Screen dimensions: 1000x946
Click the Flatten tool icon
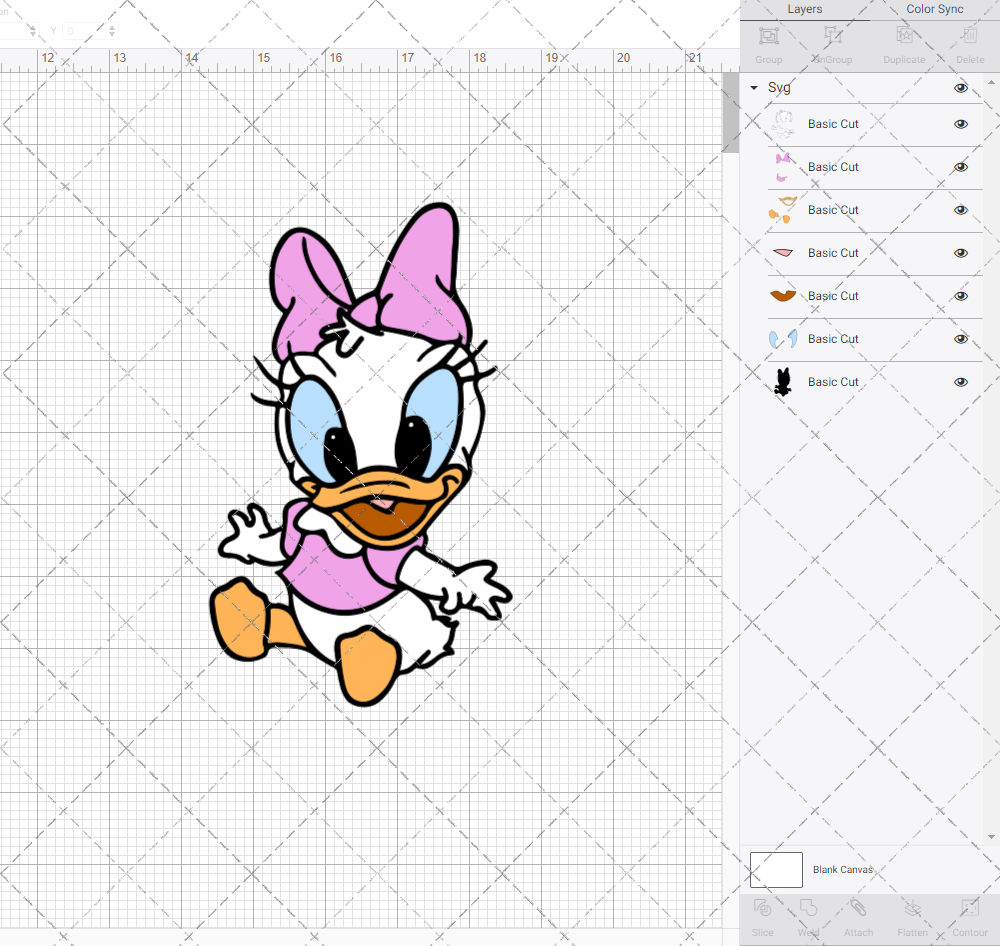tap(912, 909)
